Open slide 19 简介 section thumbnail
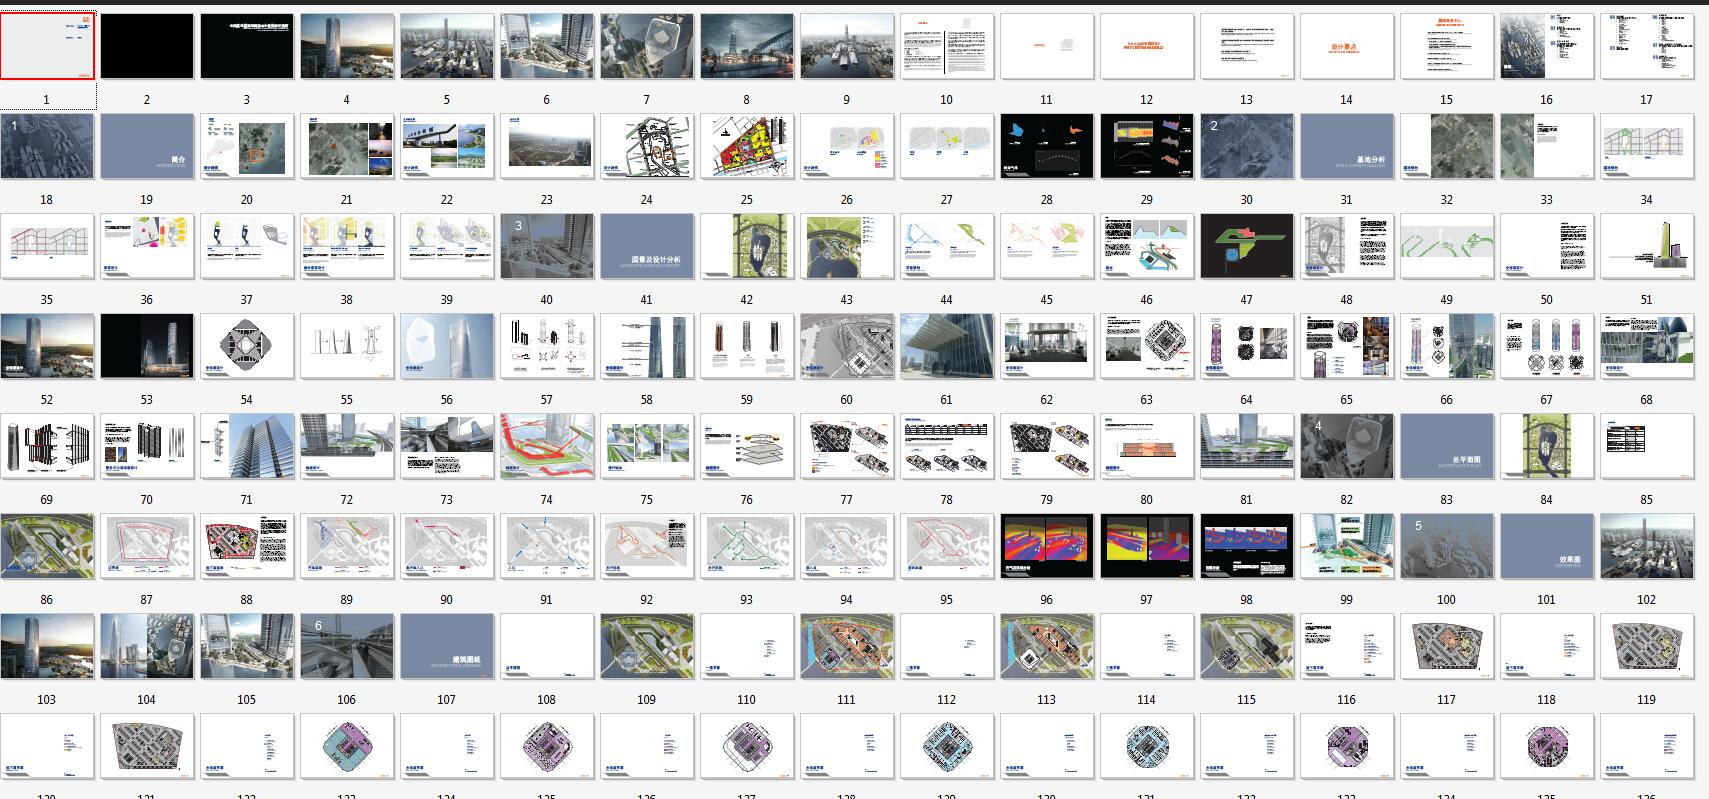The height and width of the screenshot is (799, 1709). click(x=147, y=146)
